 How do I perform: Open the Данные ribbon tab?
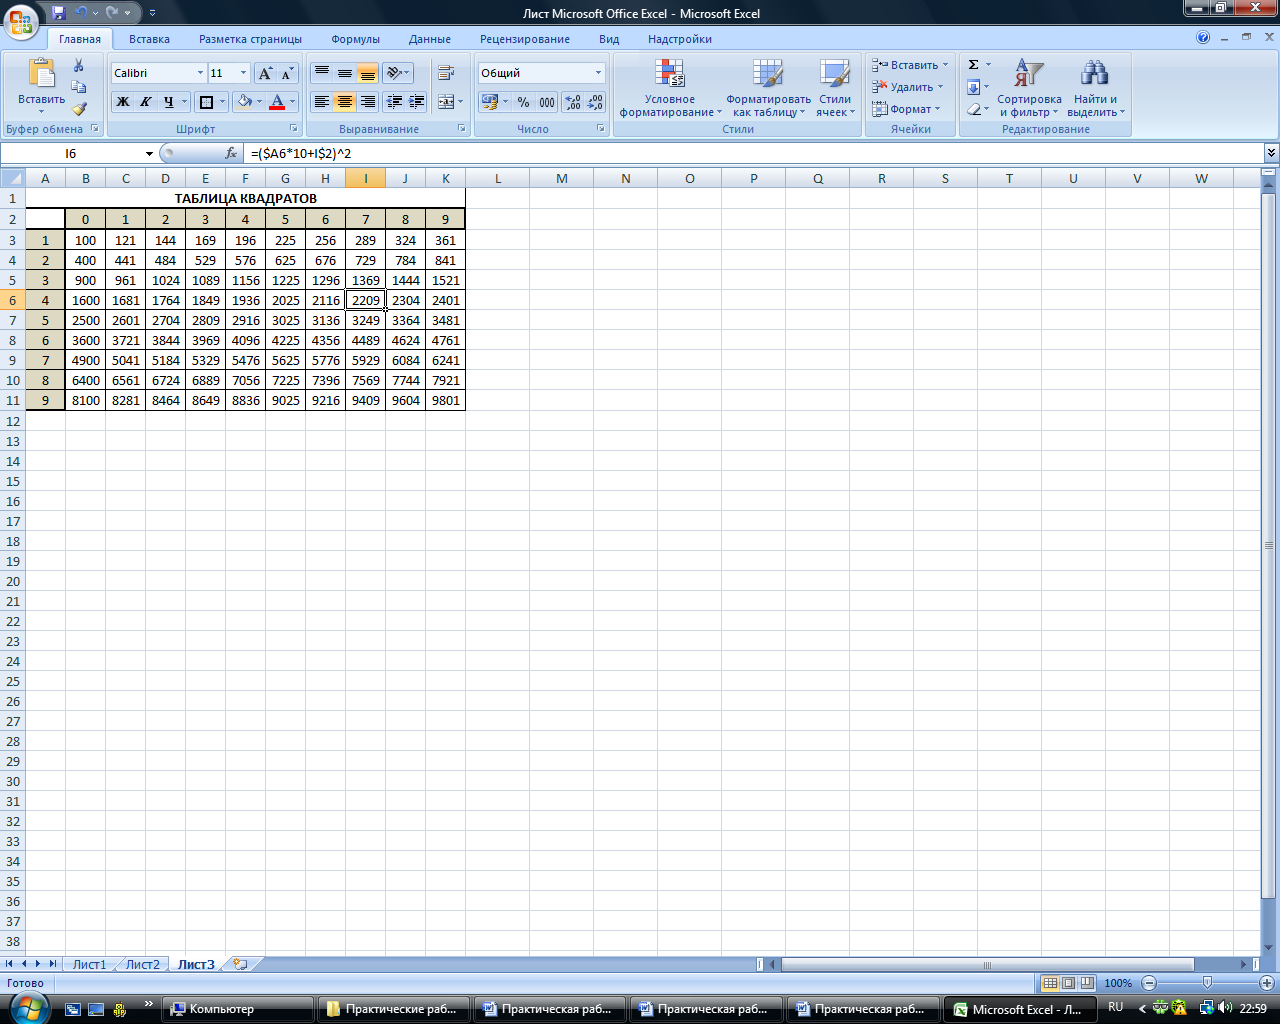pos(430,39)
